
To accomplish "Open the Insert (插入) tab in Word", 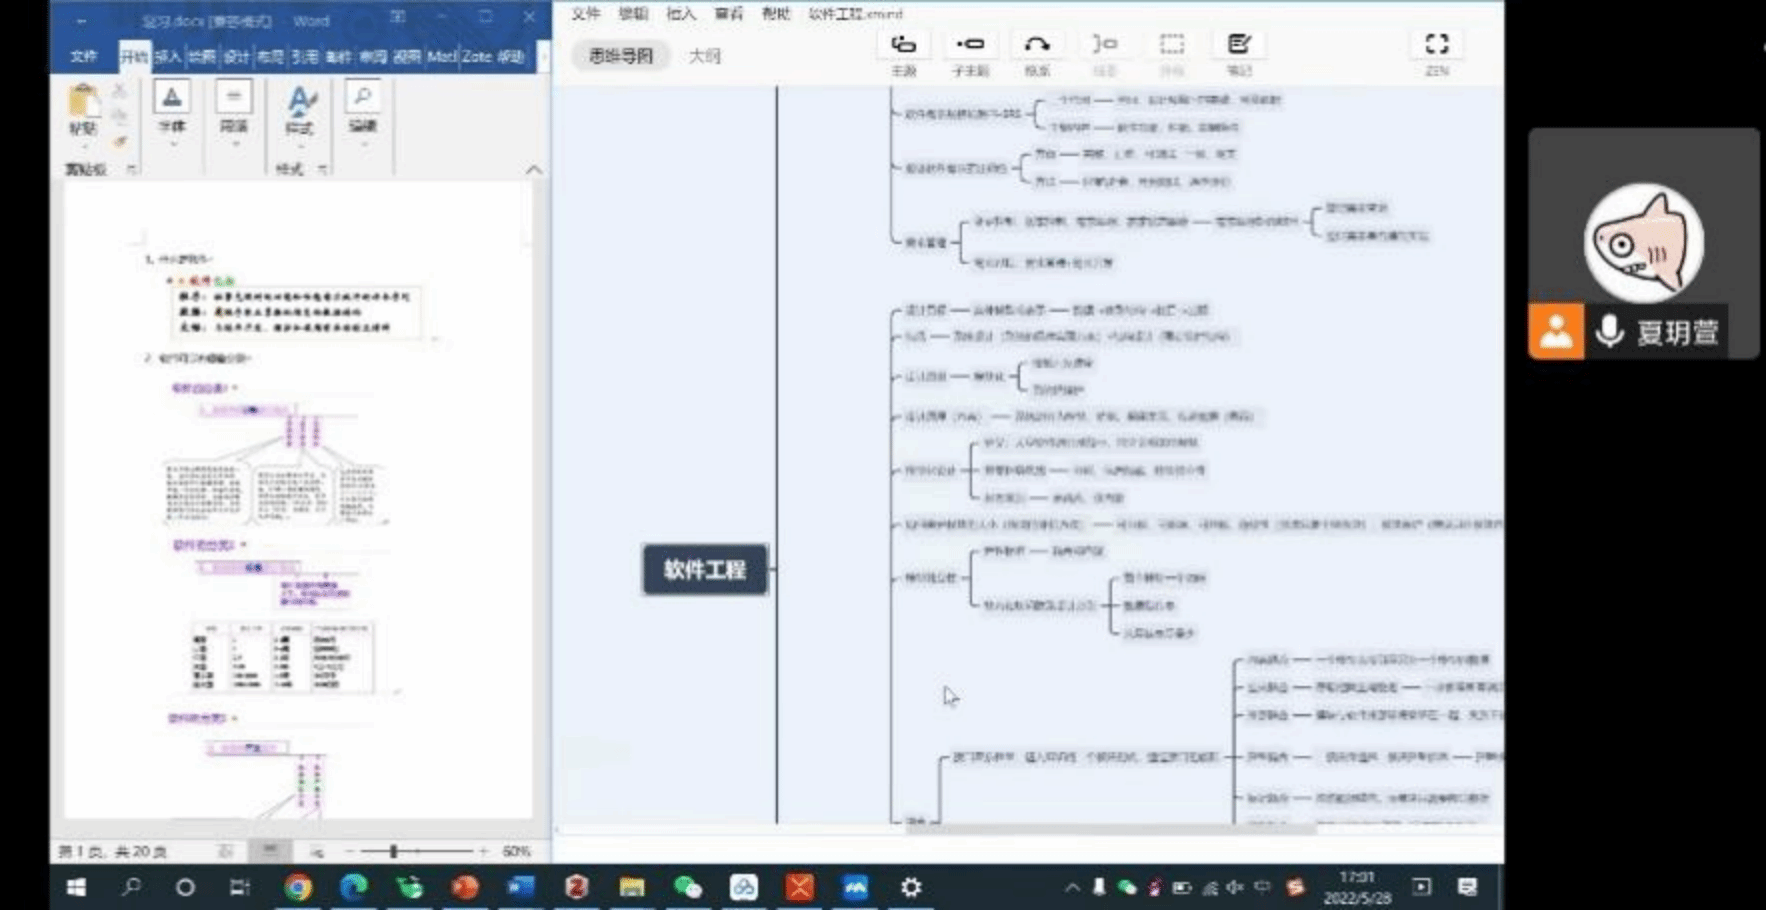I will (168, 57).
